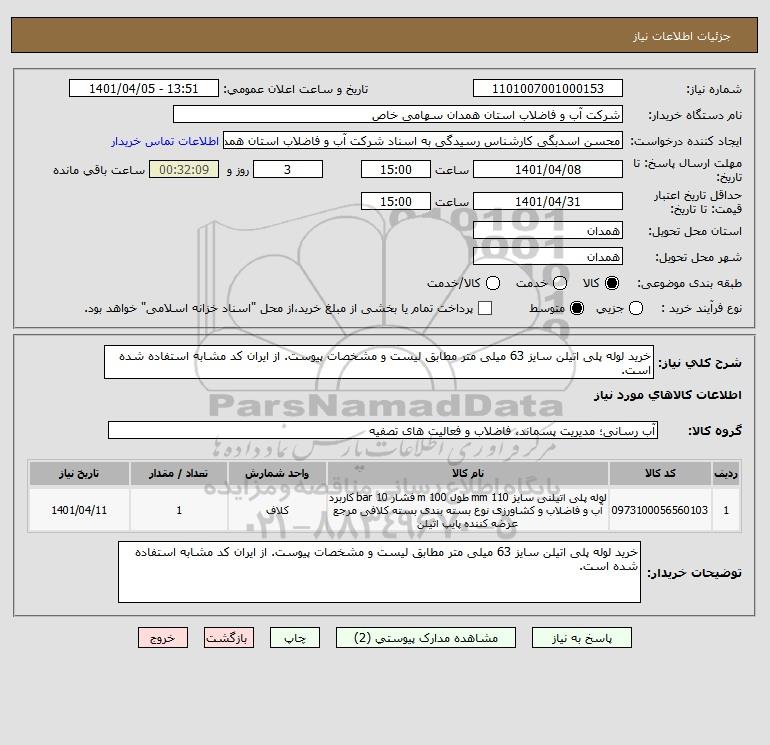Click the item name cell لوله پلی اتیلنی

(x=468, y=510)
